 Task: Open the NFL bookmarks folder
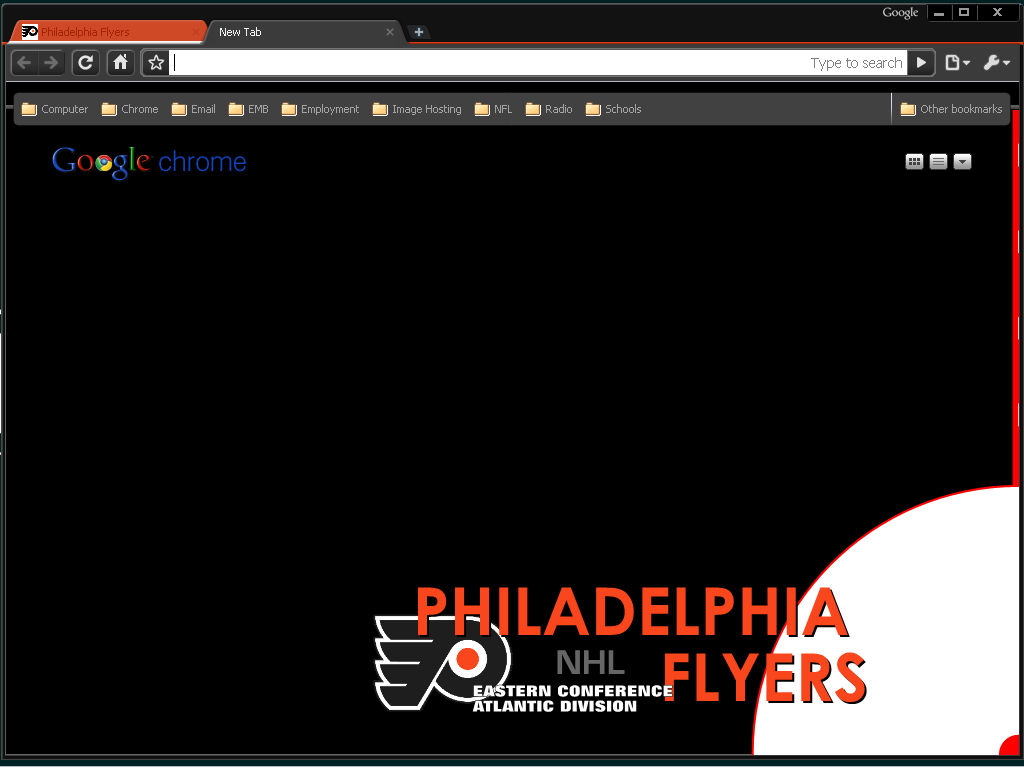493,109
